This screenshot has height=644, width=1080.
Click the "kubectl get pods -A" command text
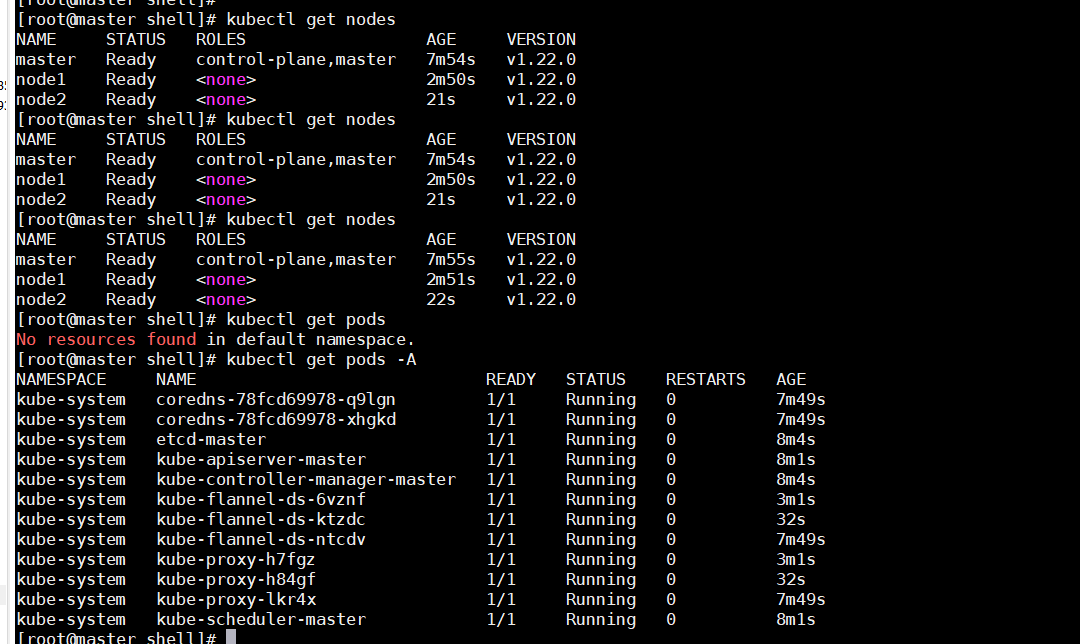tap(321, 360)
